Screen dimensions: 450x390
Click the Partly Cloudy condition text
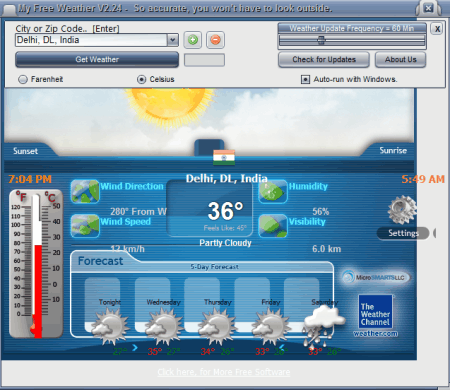point(225,243)
